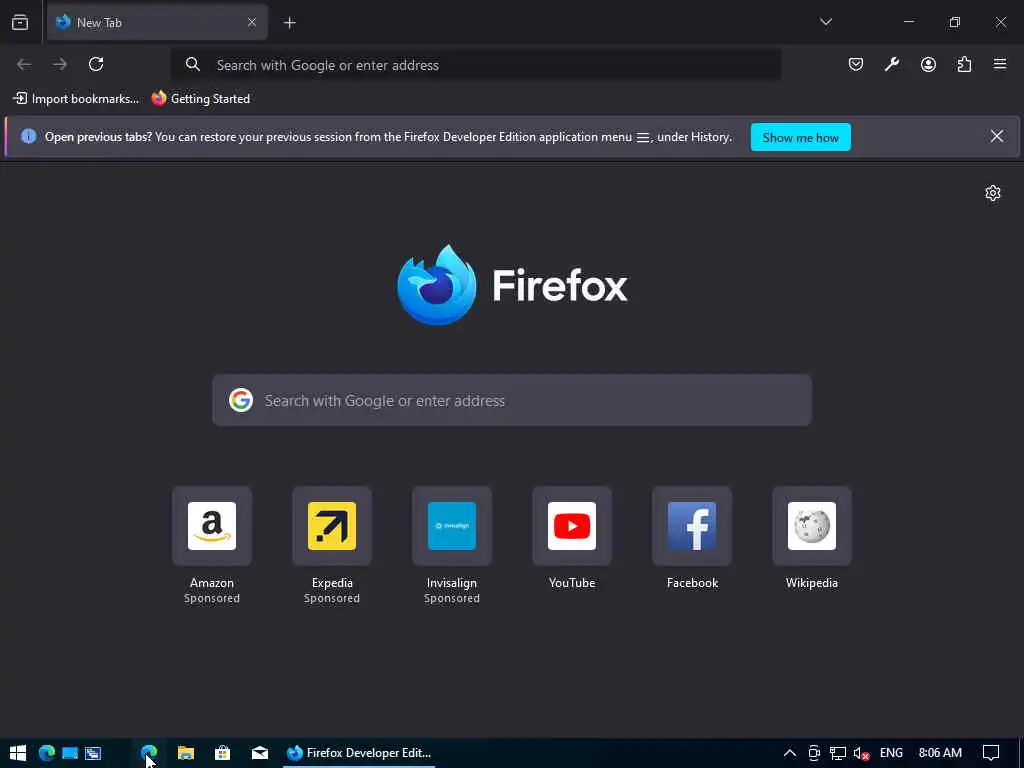Focus the center Google search box
This screenshot has width=1024, height=768.
pos(512,400)
